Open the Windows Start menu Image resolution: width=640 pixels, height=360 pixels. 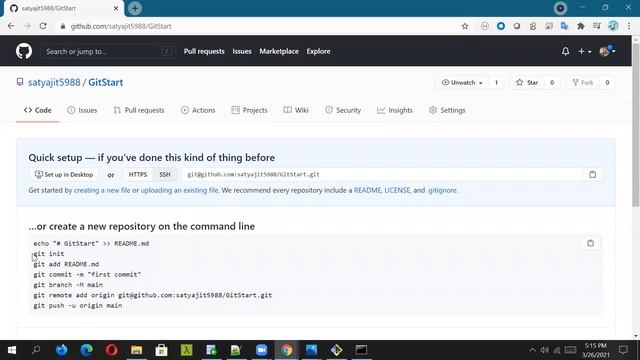point(12,350)
